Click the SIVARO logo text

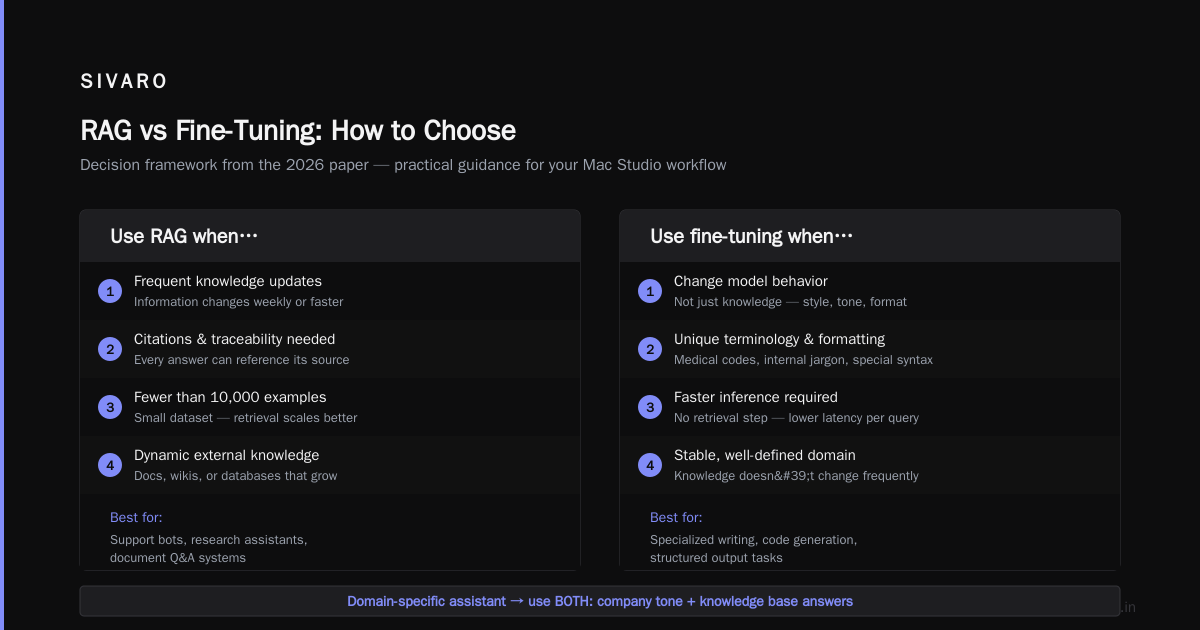coord(124,81)
